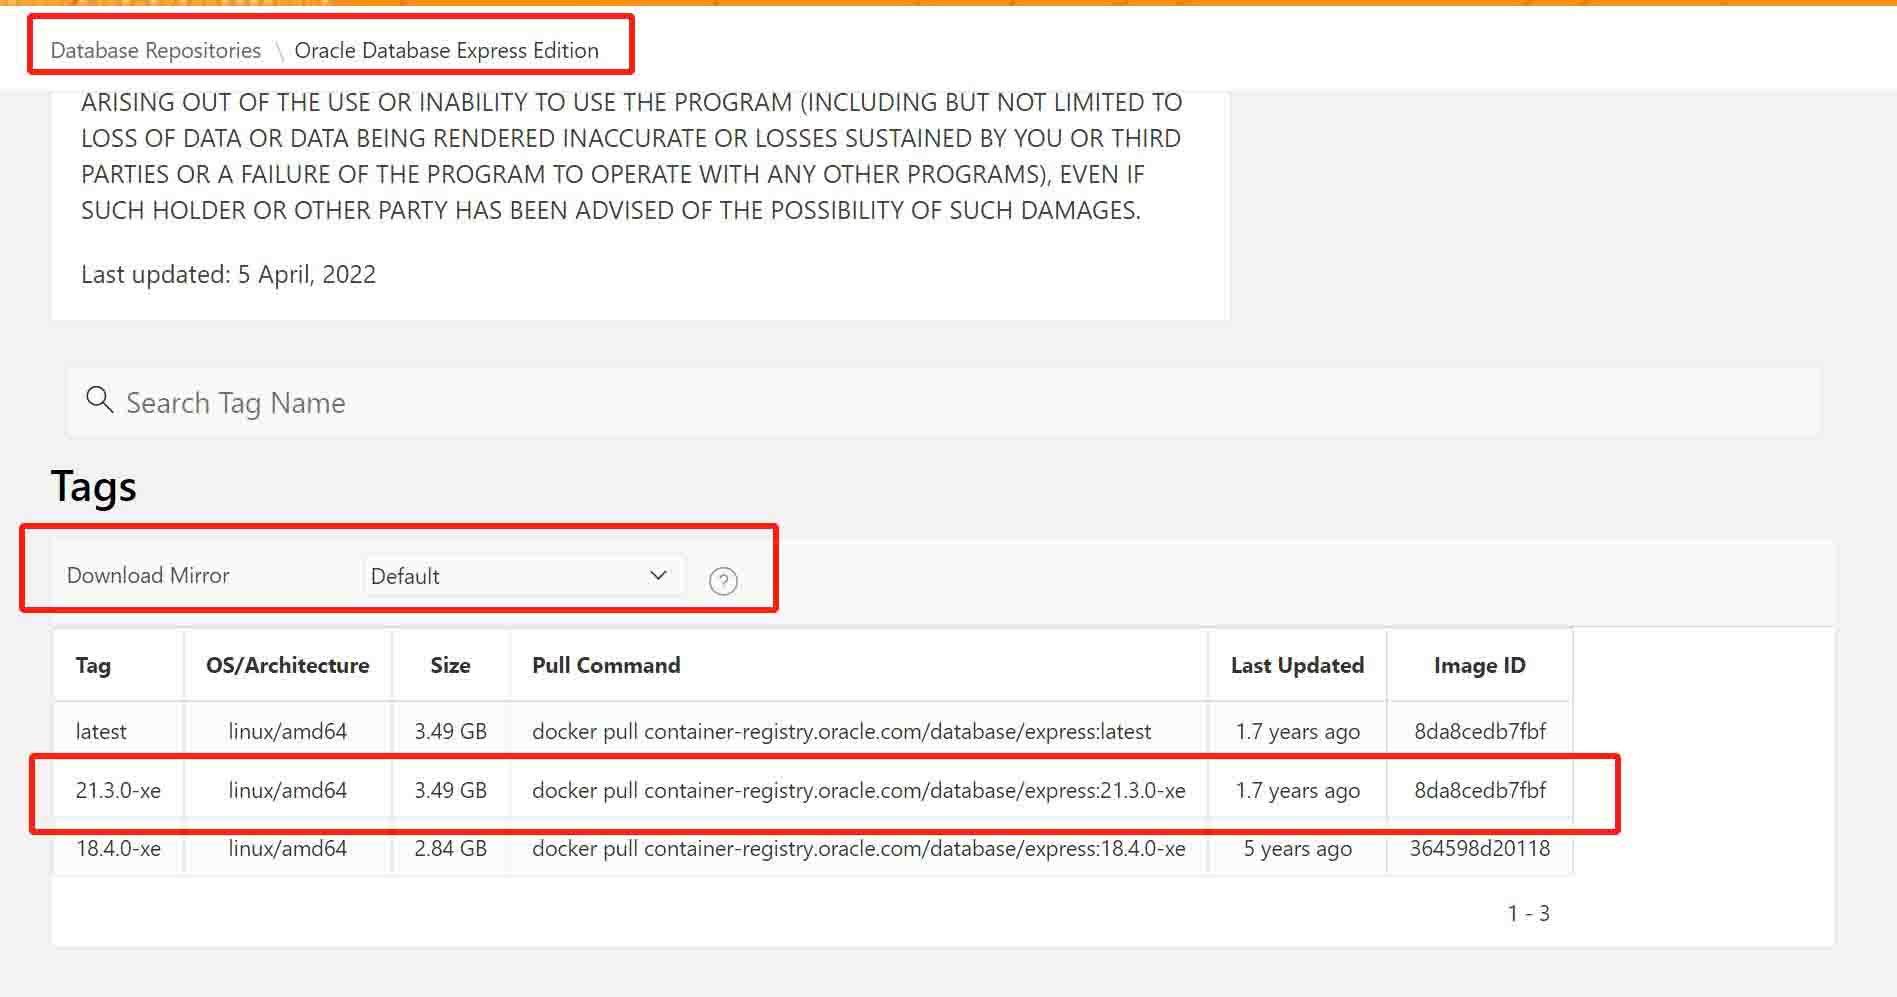Click the 8da8cedb7fbf image ID in latest row
This screenshot has height=997, width=1897.
(1479, 731)
